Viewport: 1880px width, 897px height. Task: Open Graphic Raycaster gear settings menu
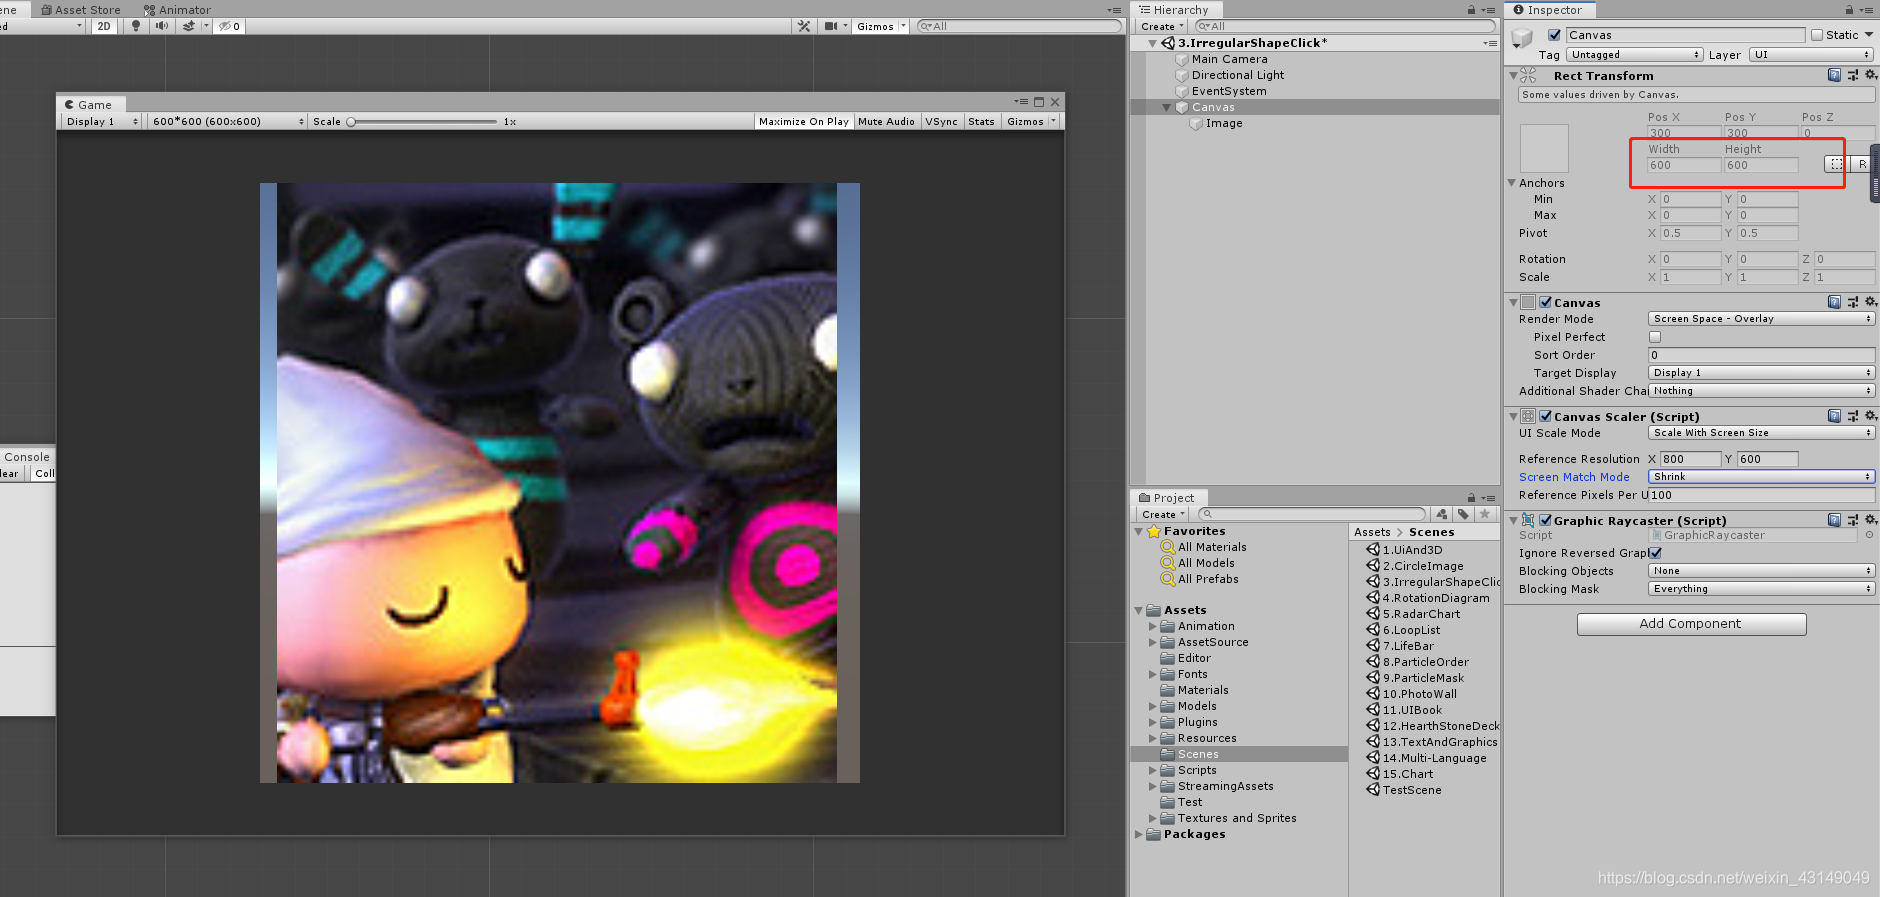[1870, 520]
